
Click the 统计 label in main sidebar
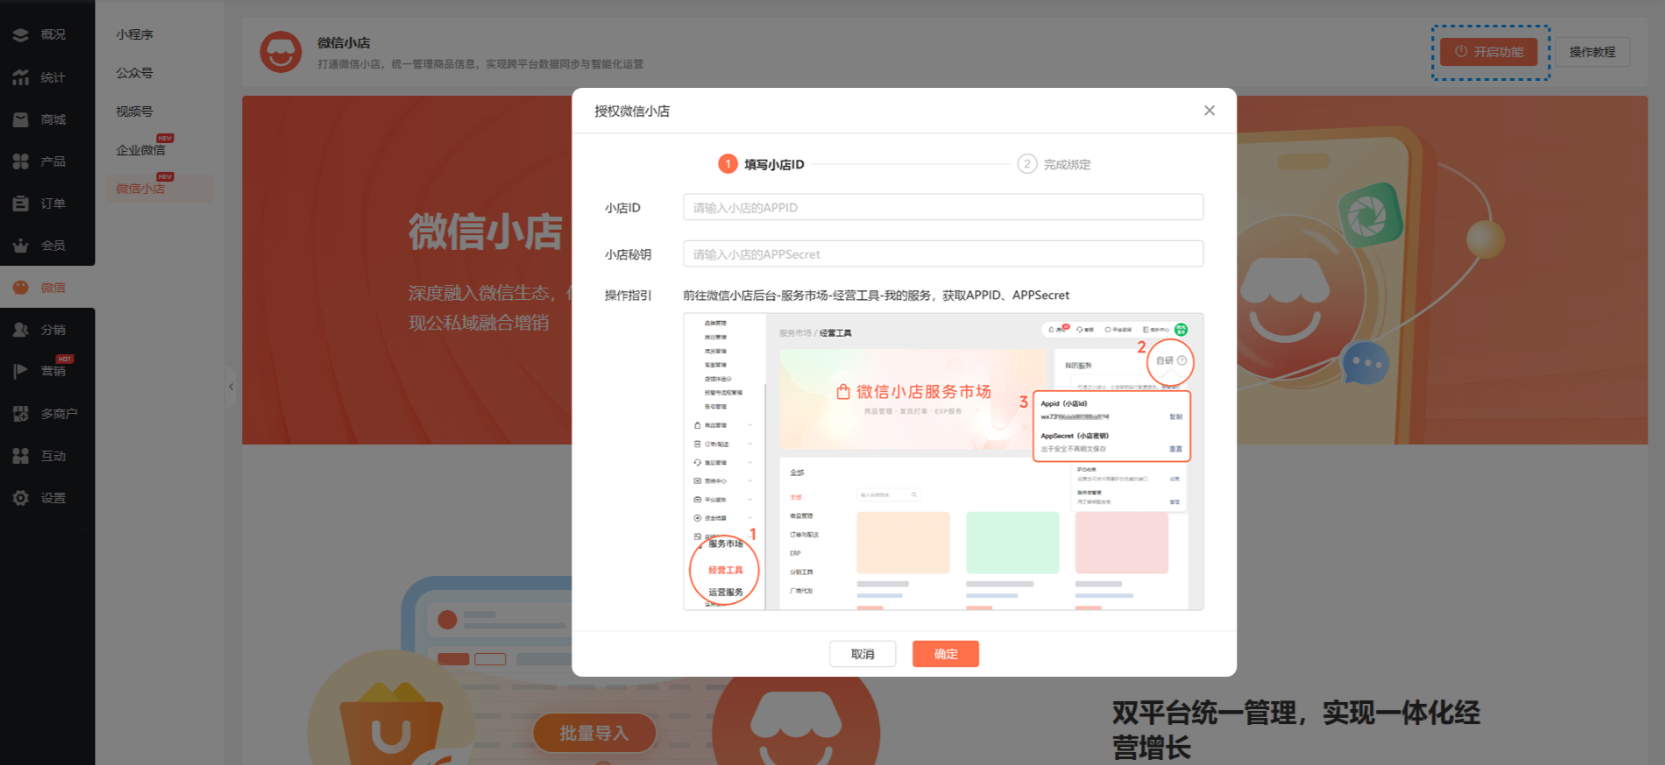(53, 77)
